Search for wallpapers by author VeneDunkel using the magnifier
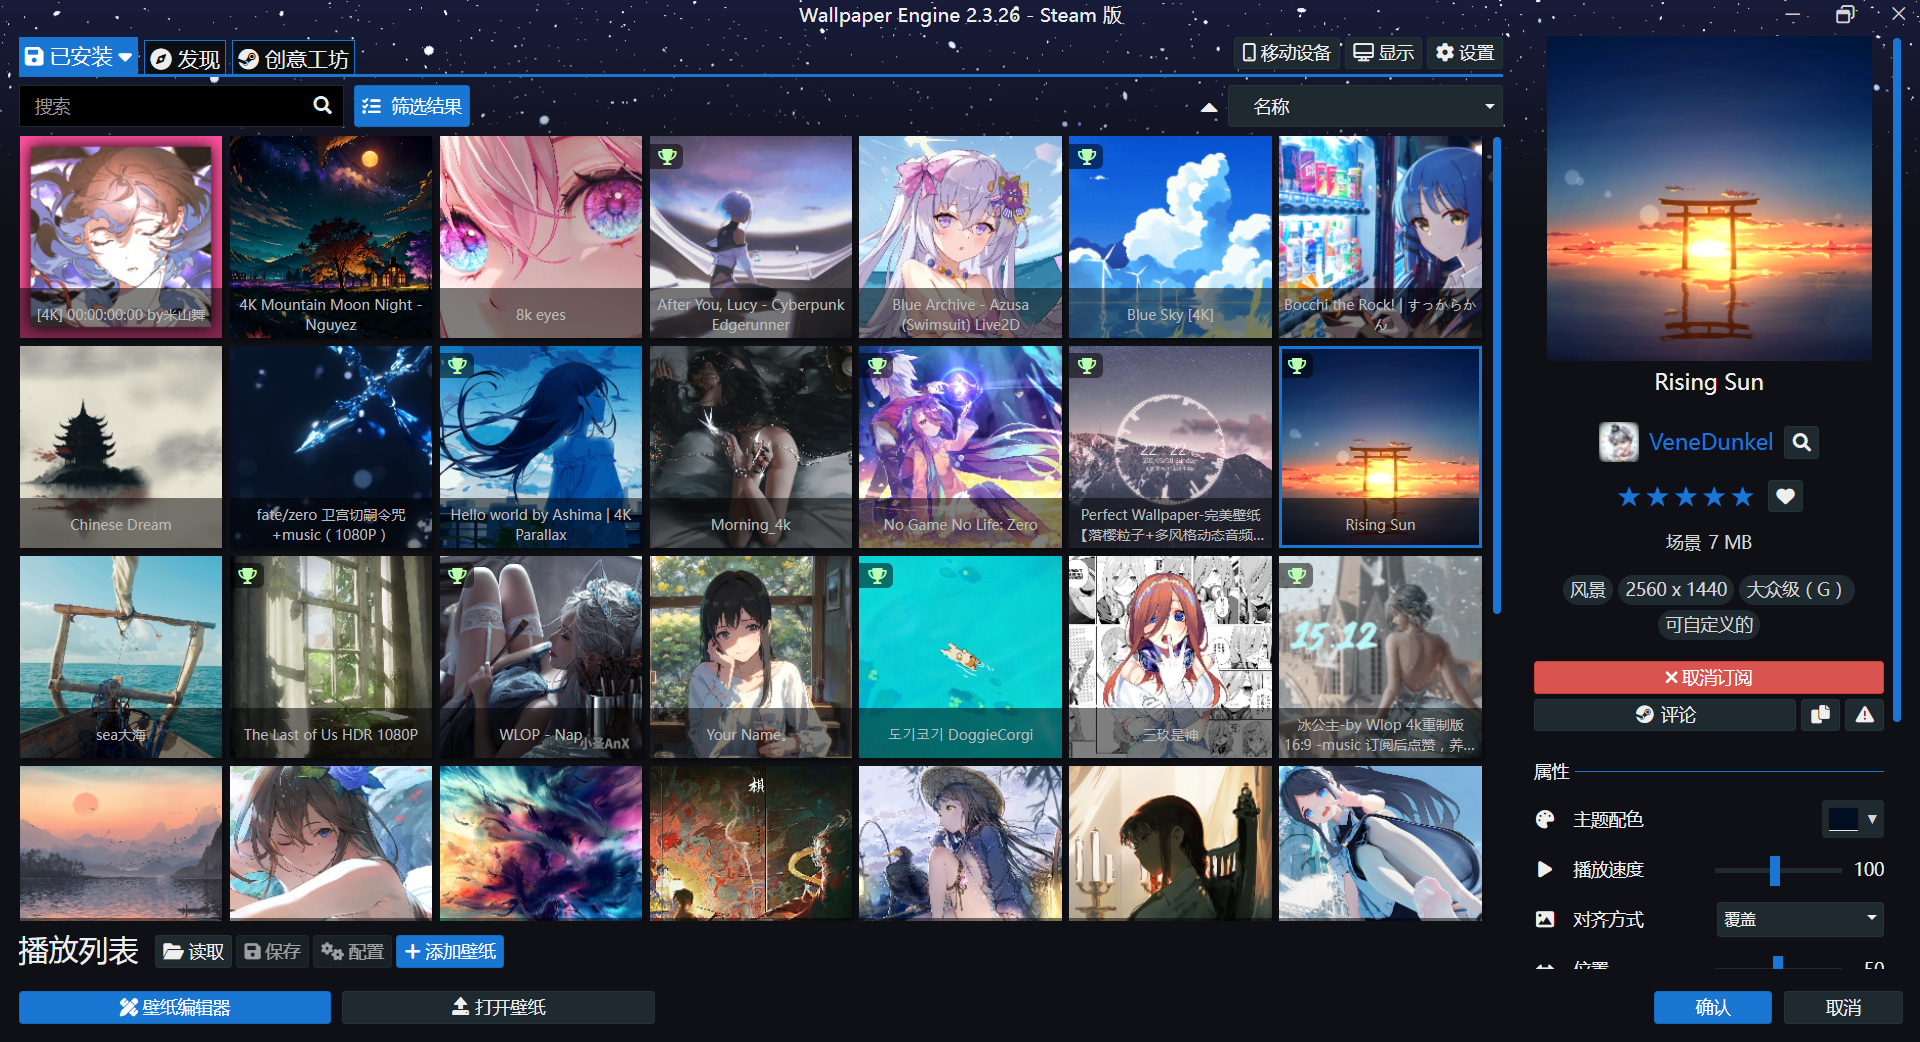The image size is (1920, 1042). tap(1802, 442)
